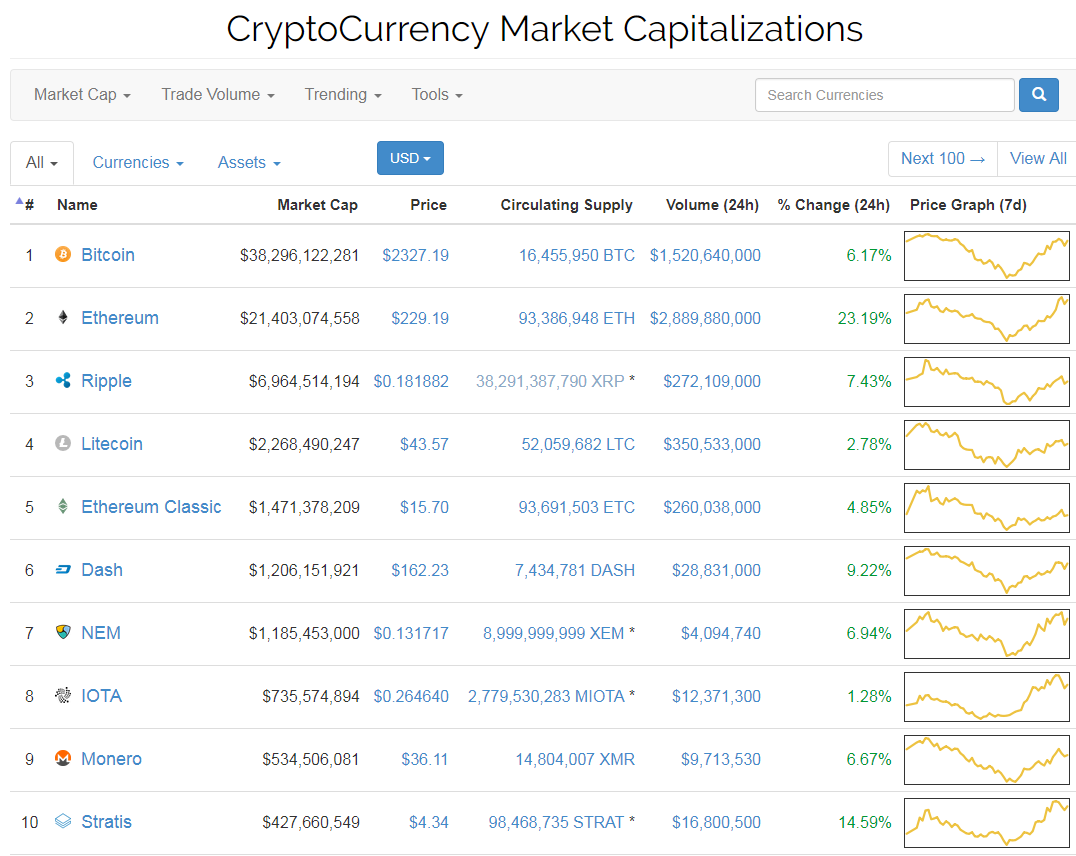Click the Ripple logo icon

click(63, 380)
